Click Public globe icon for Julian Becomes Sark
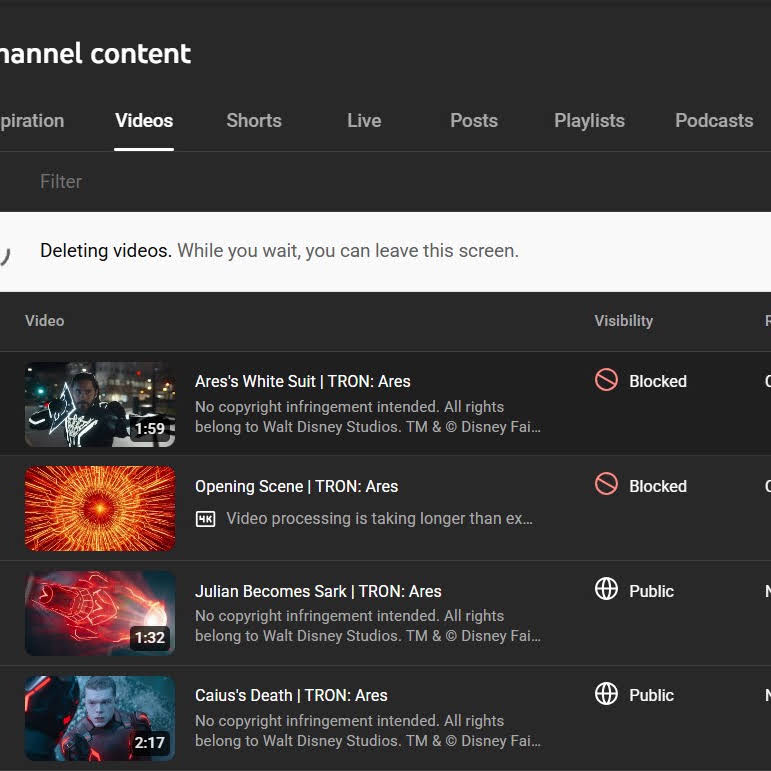Image resolution: width=771 pixels, height=771 pixels. 606,589
